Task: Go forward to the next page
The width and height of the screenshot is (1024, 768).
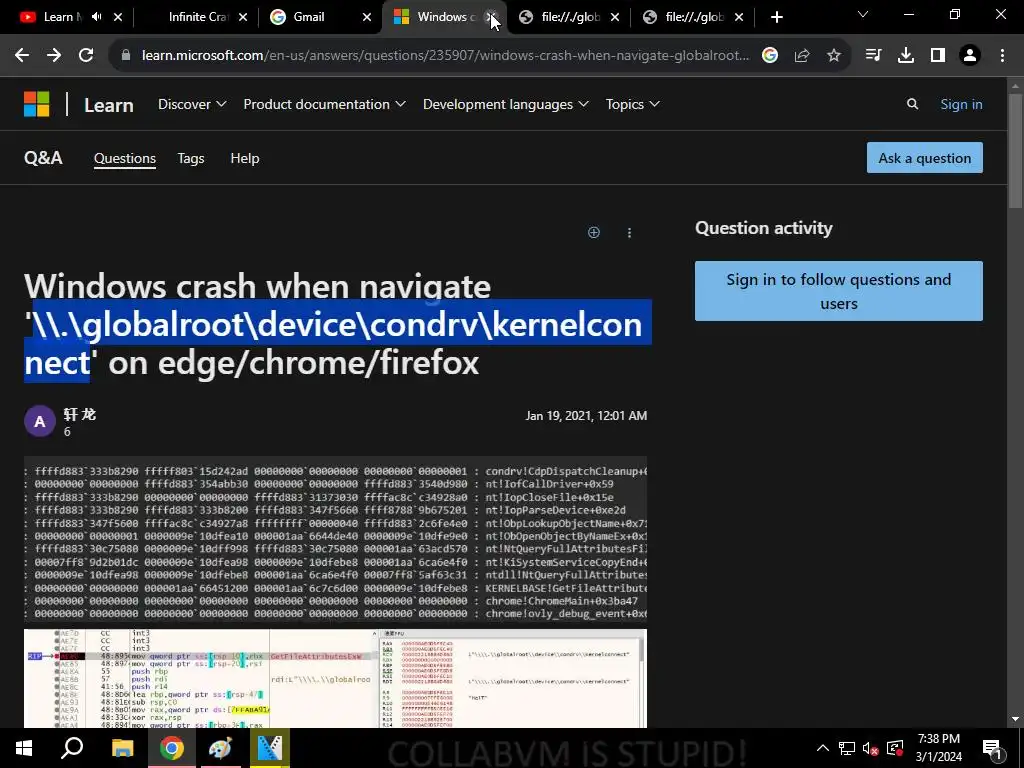Action: (54, 56)
